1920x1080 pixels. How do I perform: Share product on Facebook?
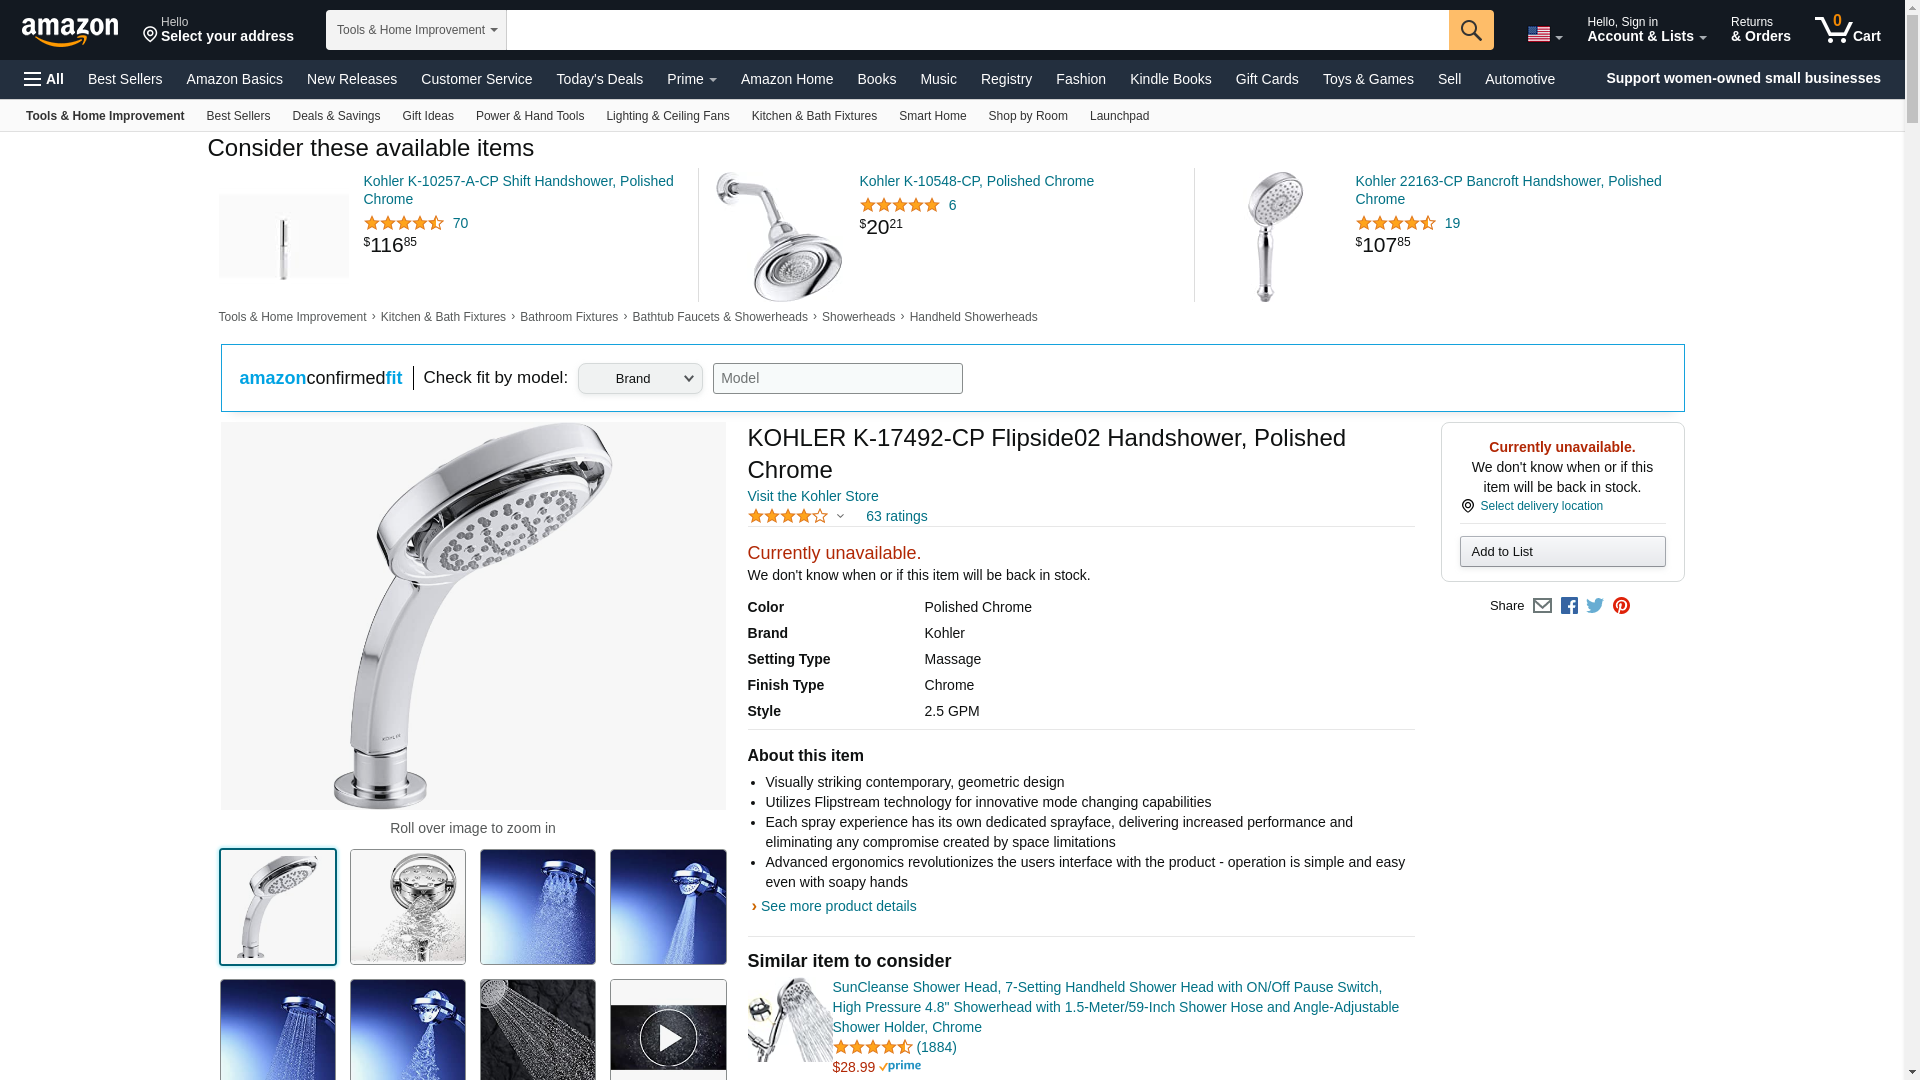click(1569, 606)
